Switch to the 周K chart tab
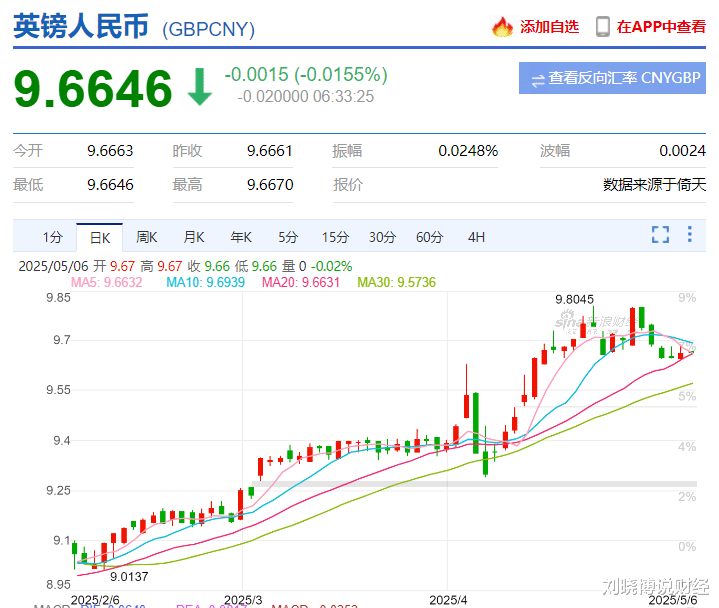The width and height of the screenshot is (719, 608). pyautogui.click(x=147, y=237)
